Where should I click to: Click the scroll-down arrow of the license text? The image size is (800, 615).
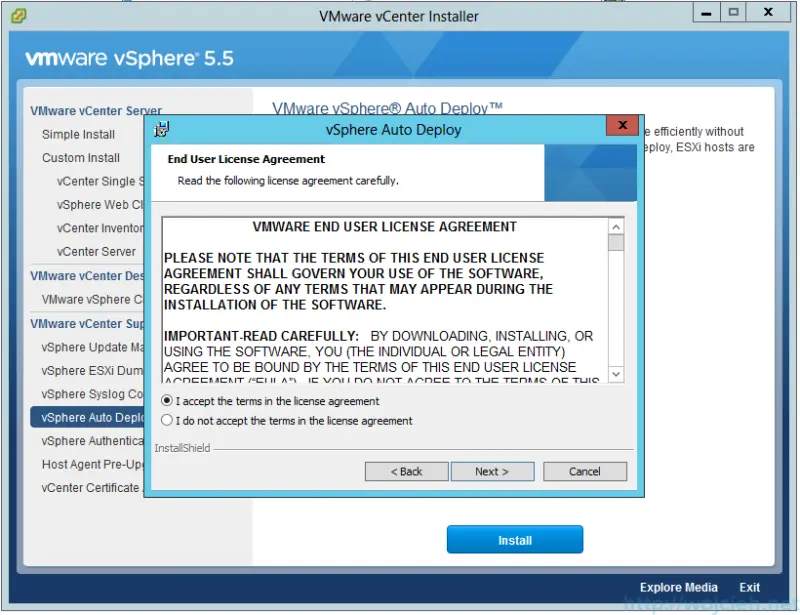point(616,376)
